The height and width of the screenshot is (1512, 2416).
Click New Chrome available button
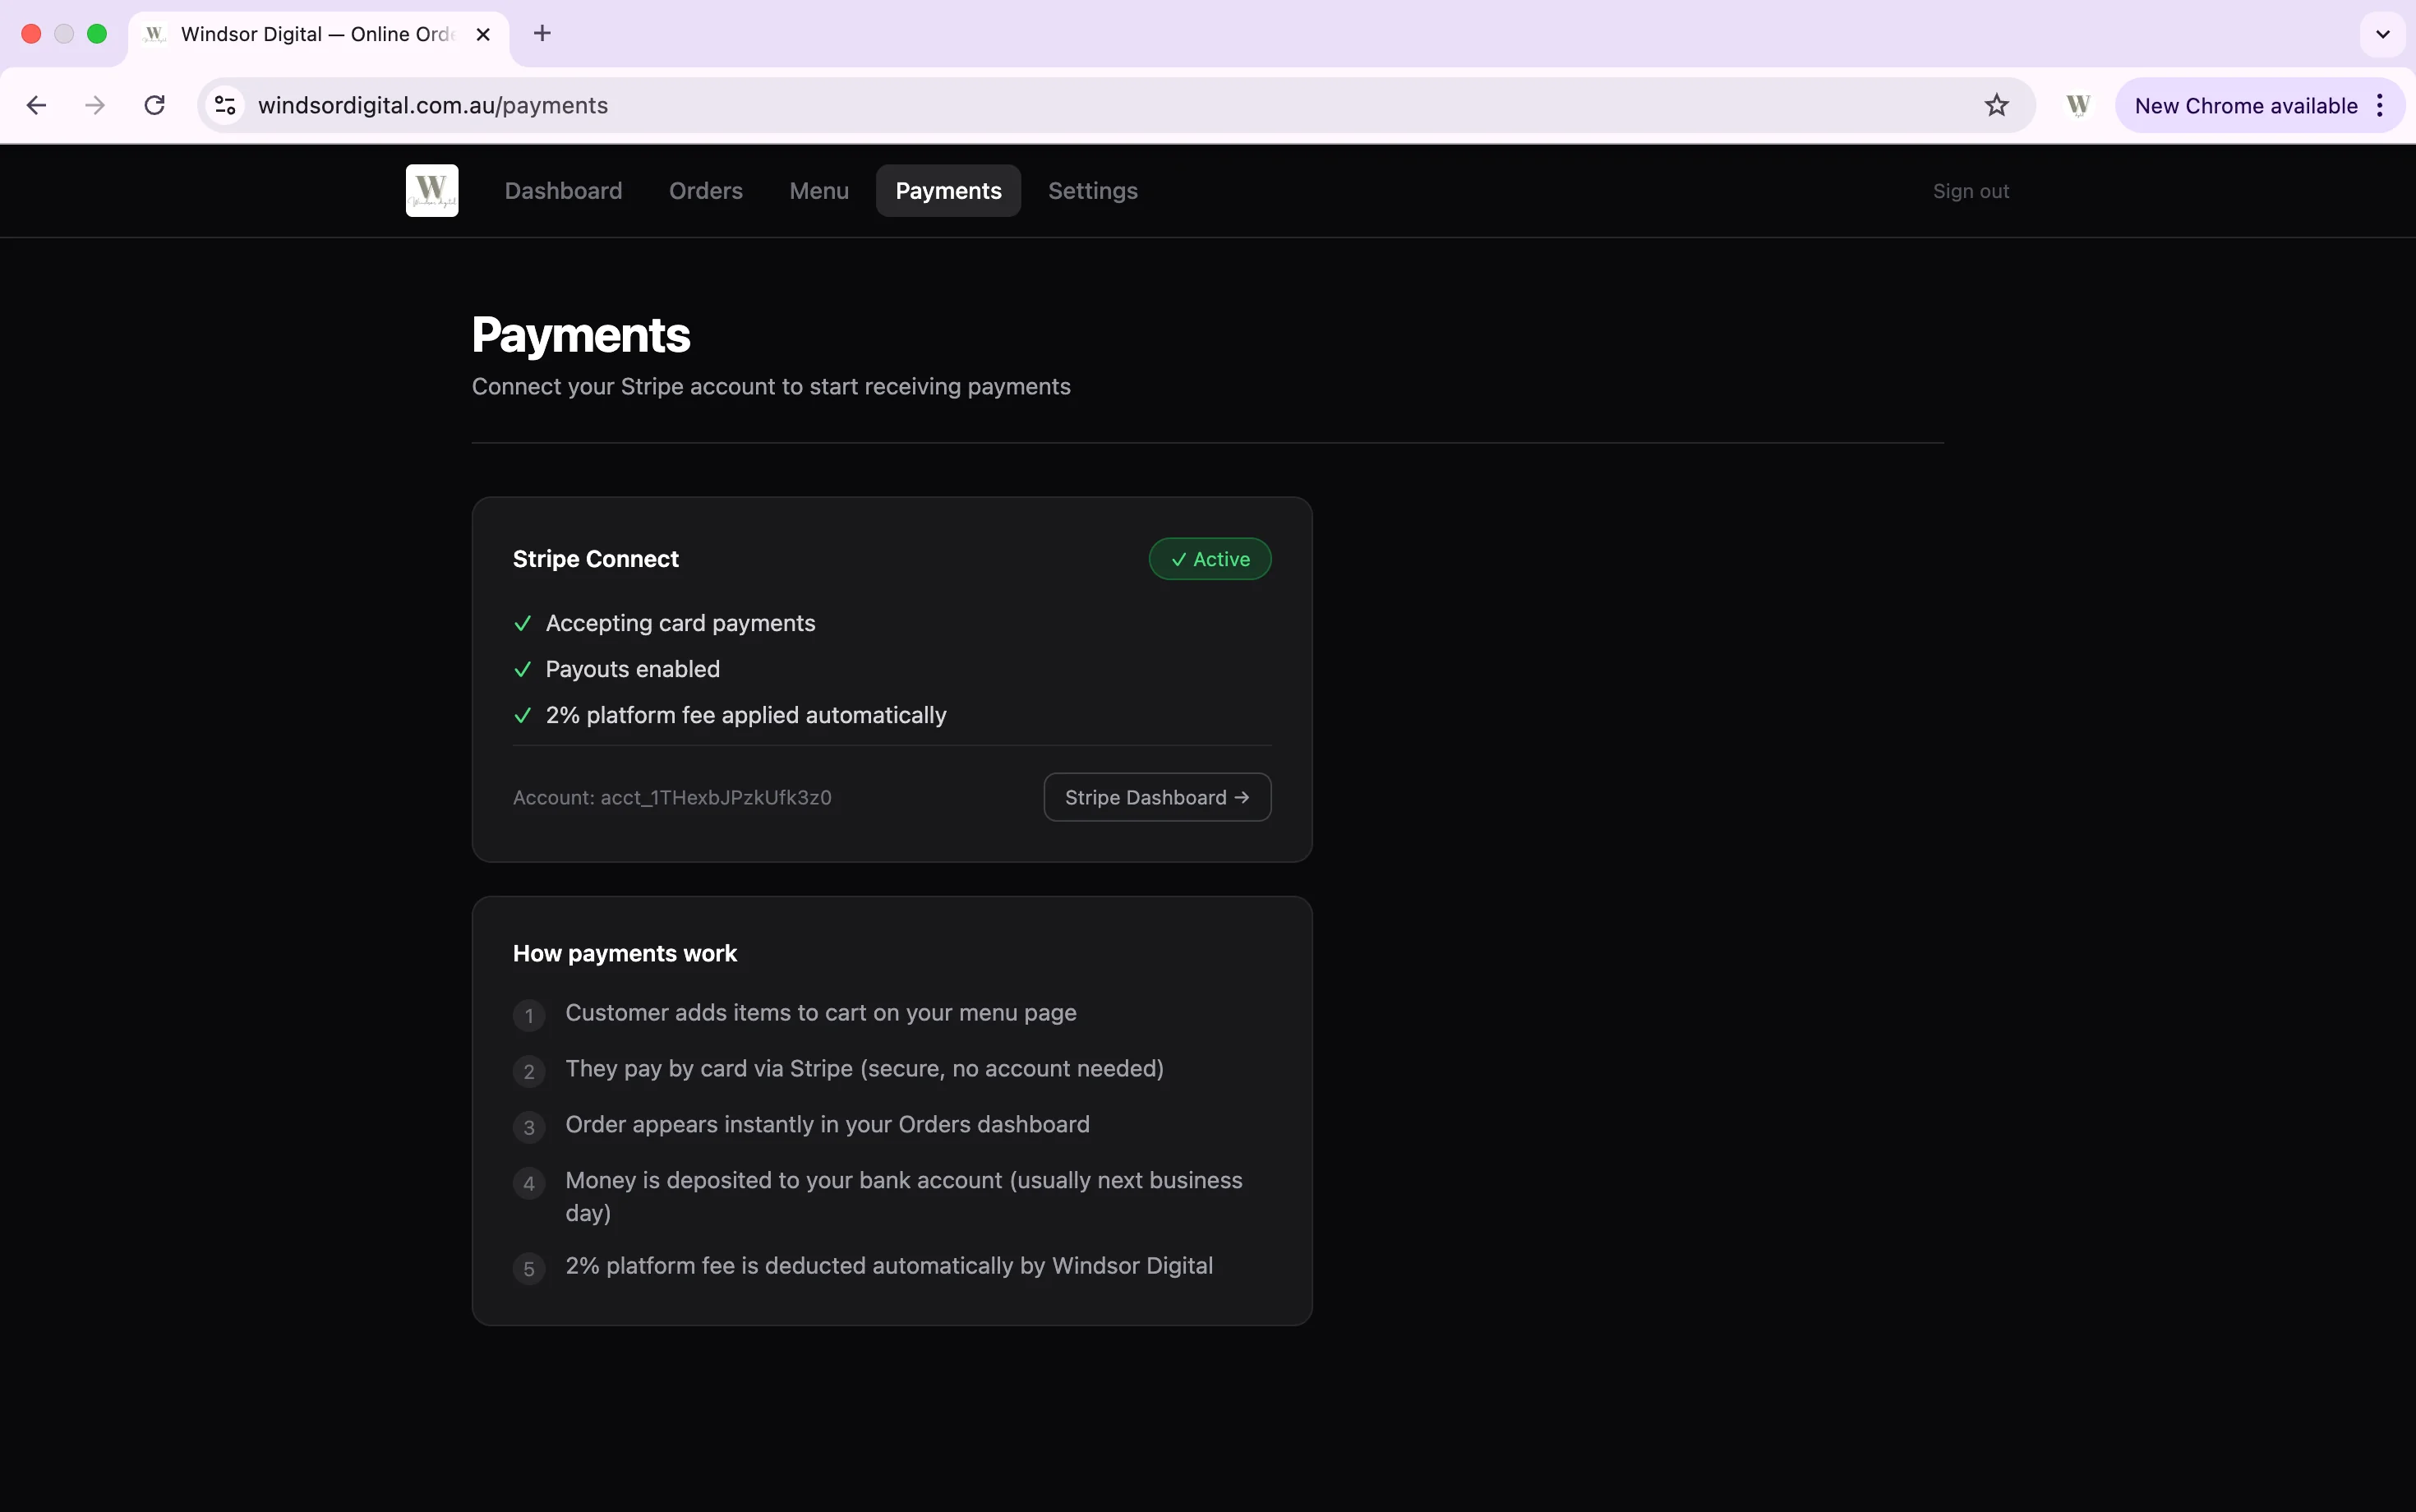click(2245, 105)
